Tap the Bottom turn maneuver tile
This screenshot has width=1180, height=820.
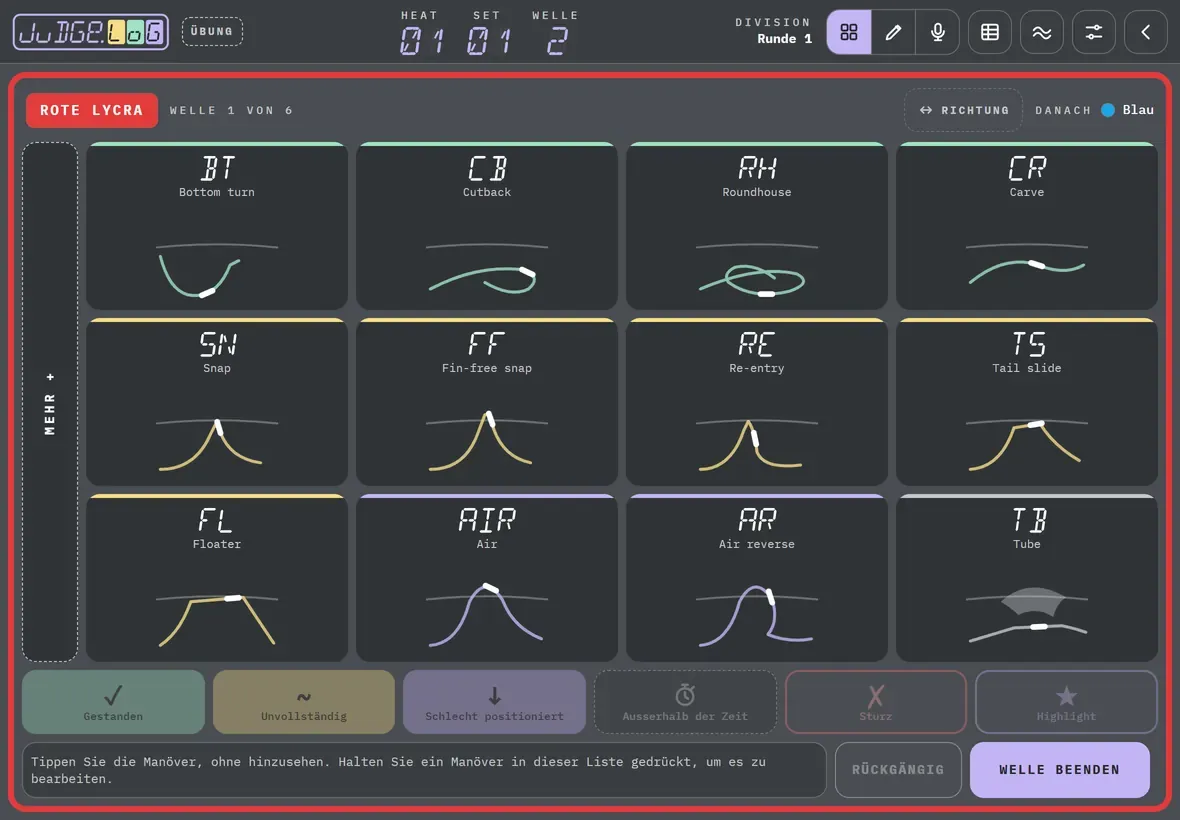217,226
